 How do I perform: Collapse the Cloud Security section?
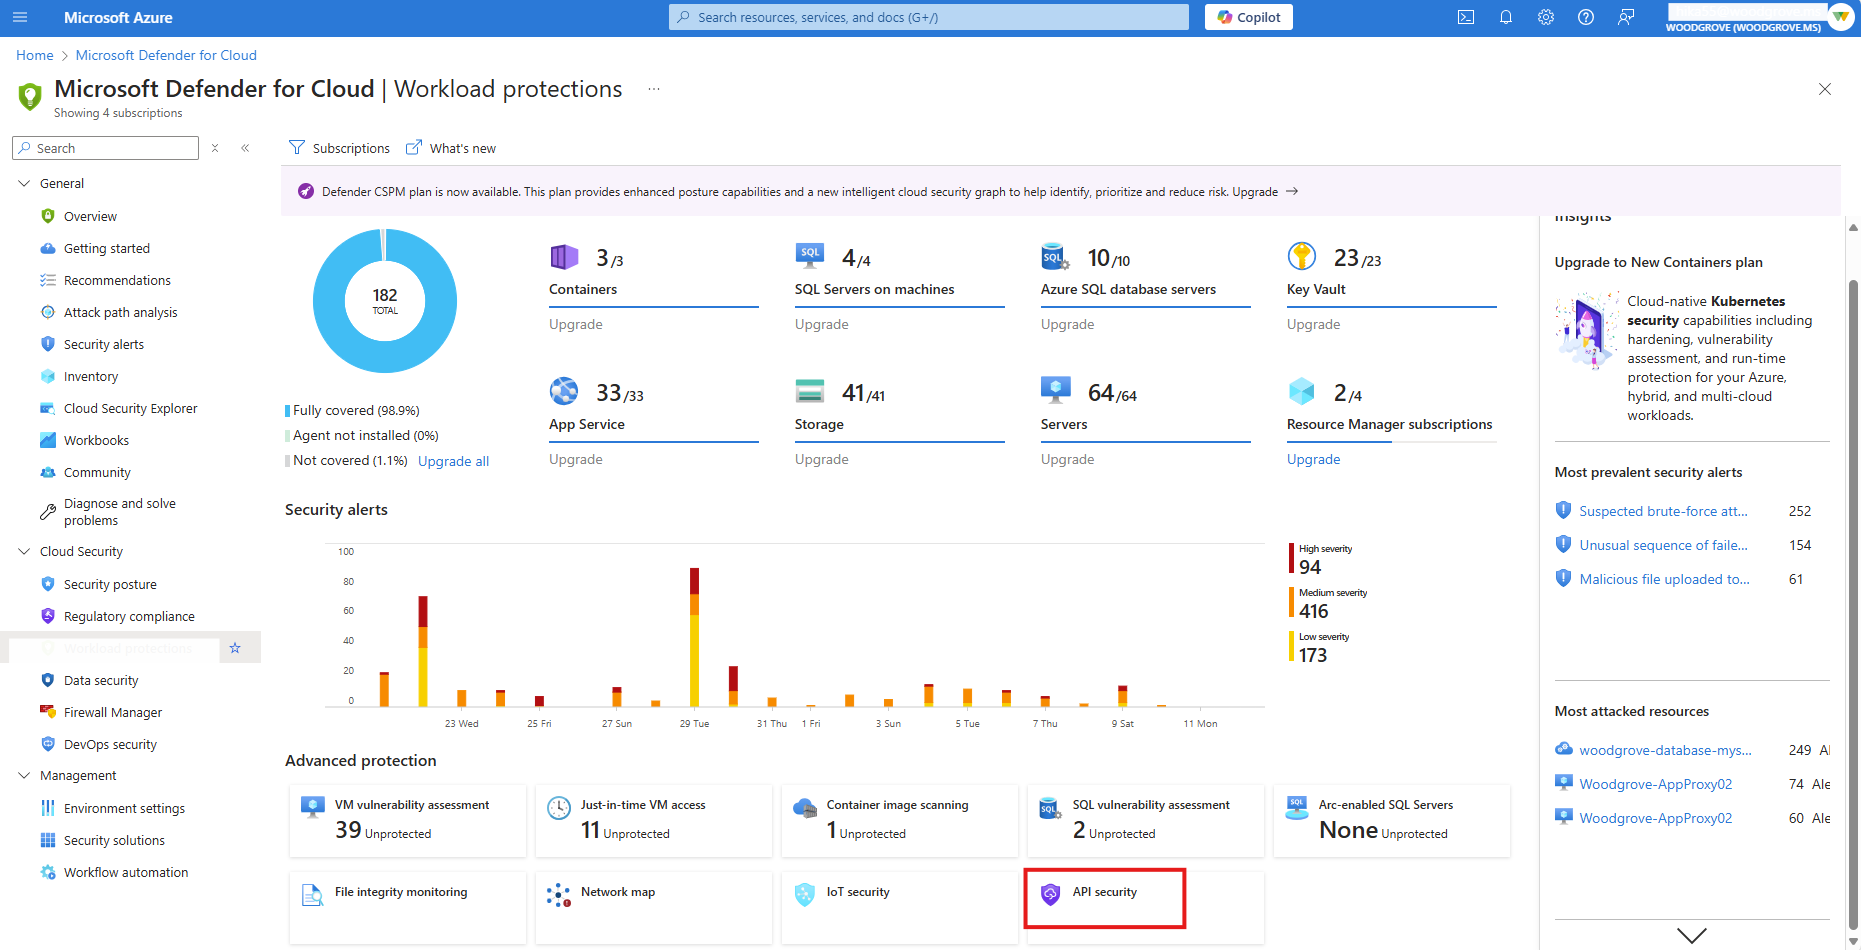pos(25,551)
